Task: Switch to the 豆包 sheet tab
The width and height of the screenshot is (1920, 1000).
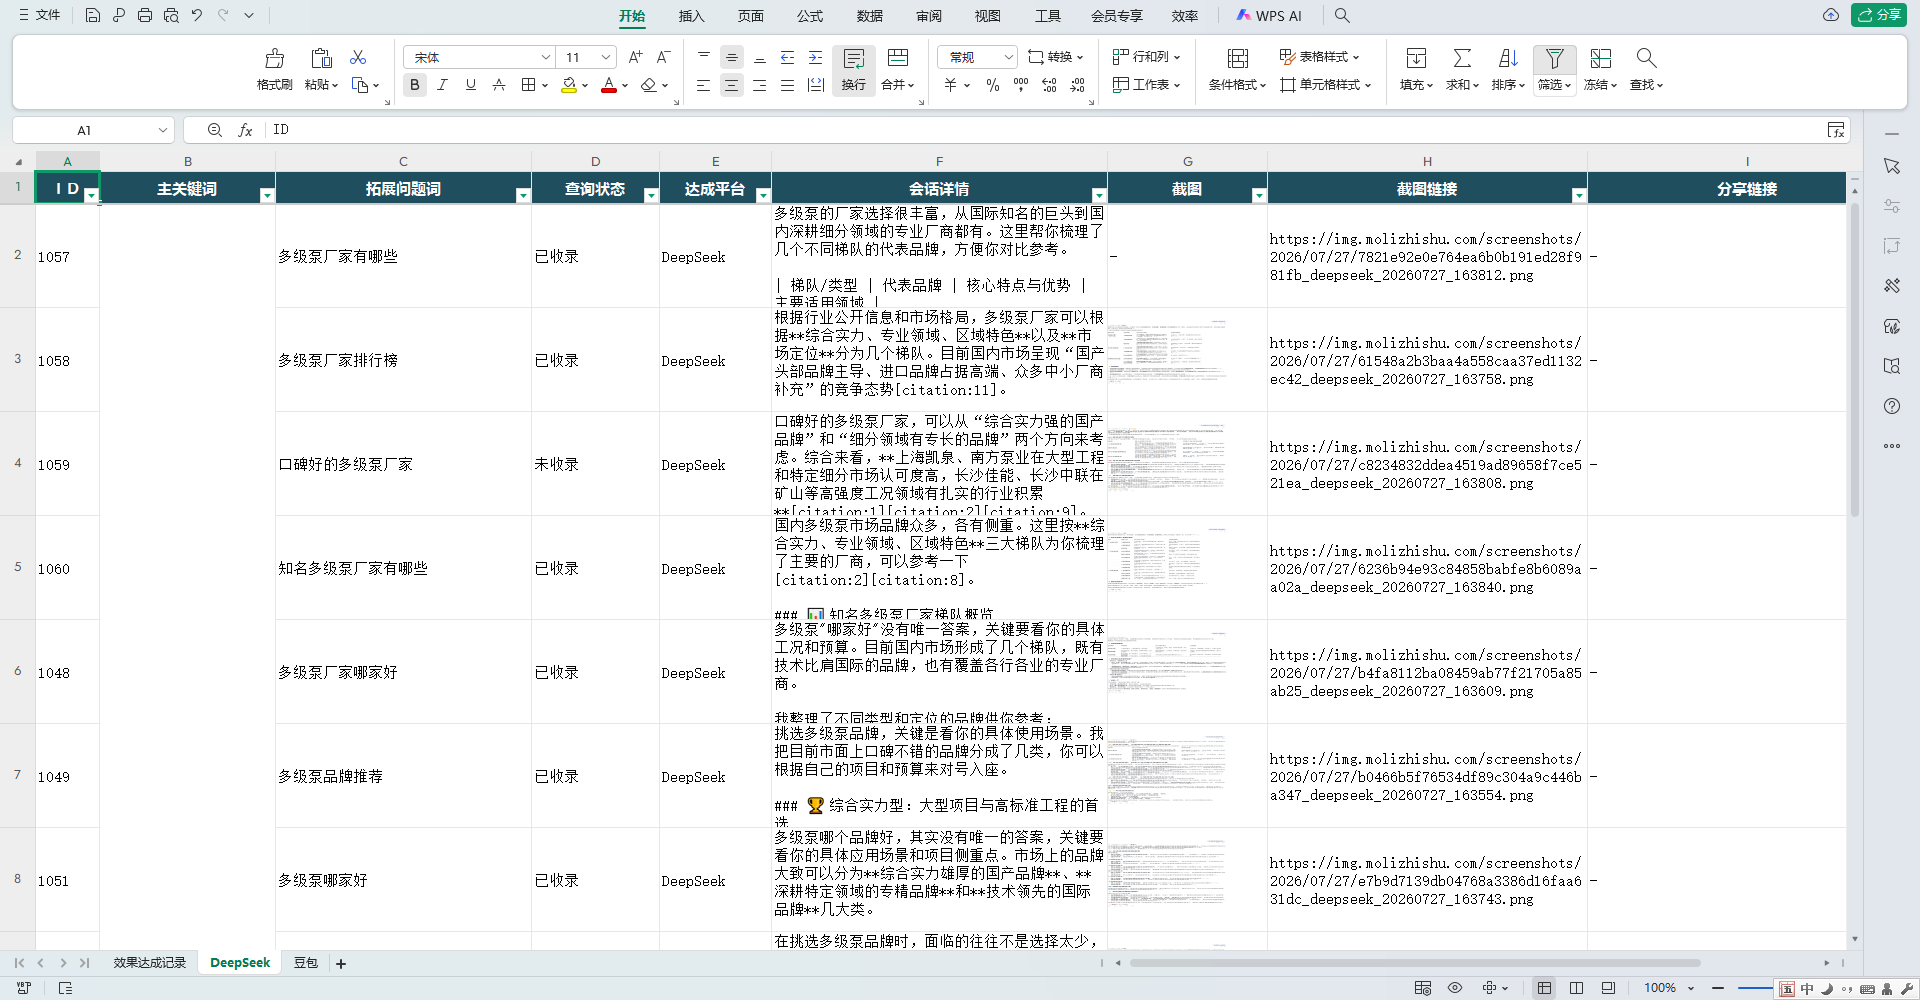Action: click(305, 963)
